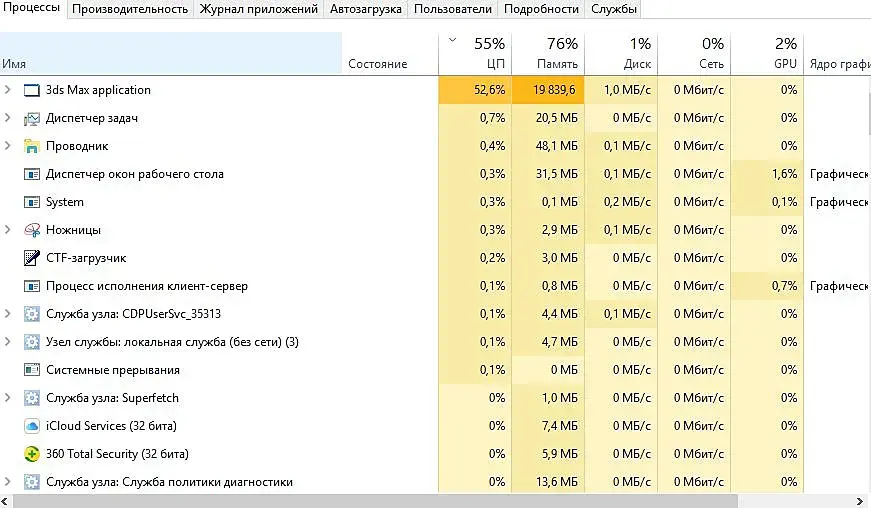Switch to the Службы tab
Image resolution: width=871 pixels, height=508 pixels.
coord(613,9)
